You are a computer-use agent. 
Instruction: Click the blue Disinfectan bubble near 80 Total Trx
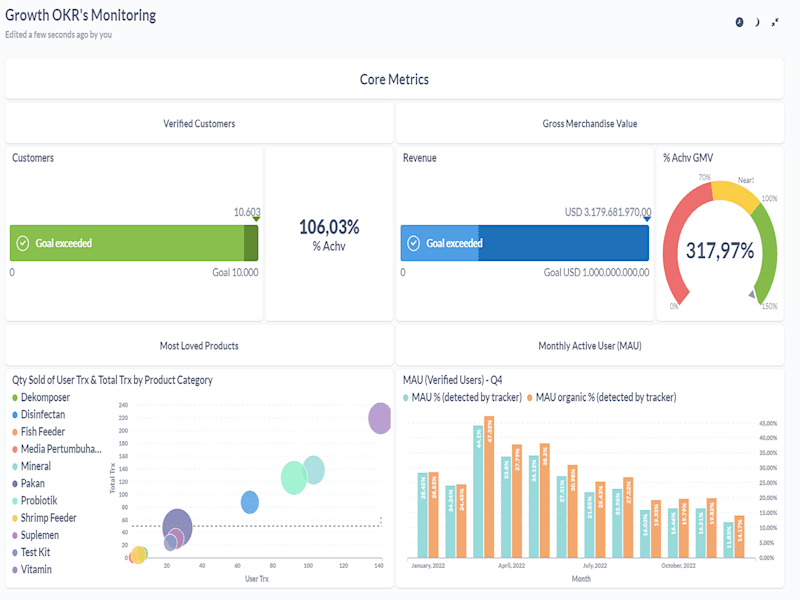[x=249, y=503]
